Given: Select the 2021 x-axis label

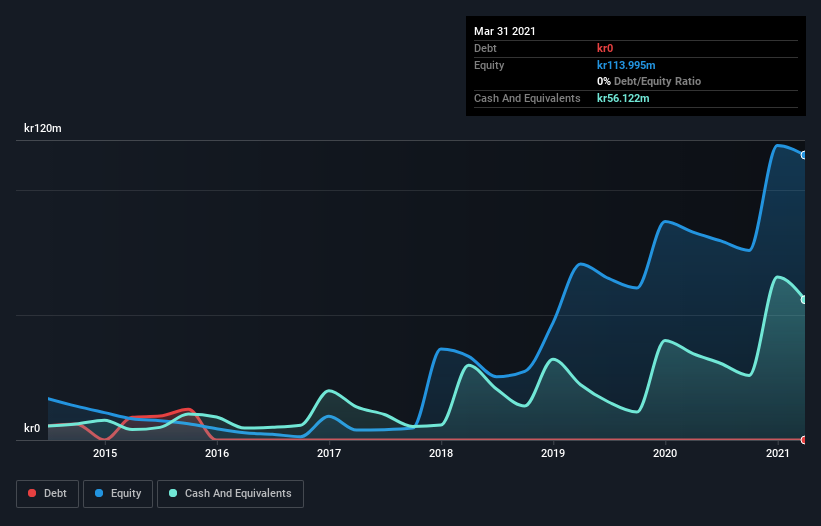Looking at the screenshot, I should click(778, 453).
